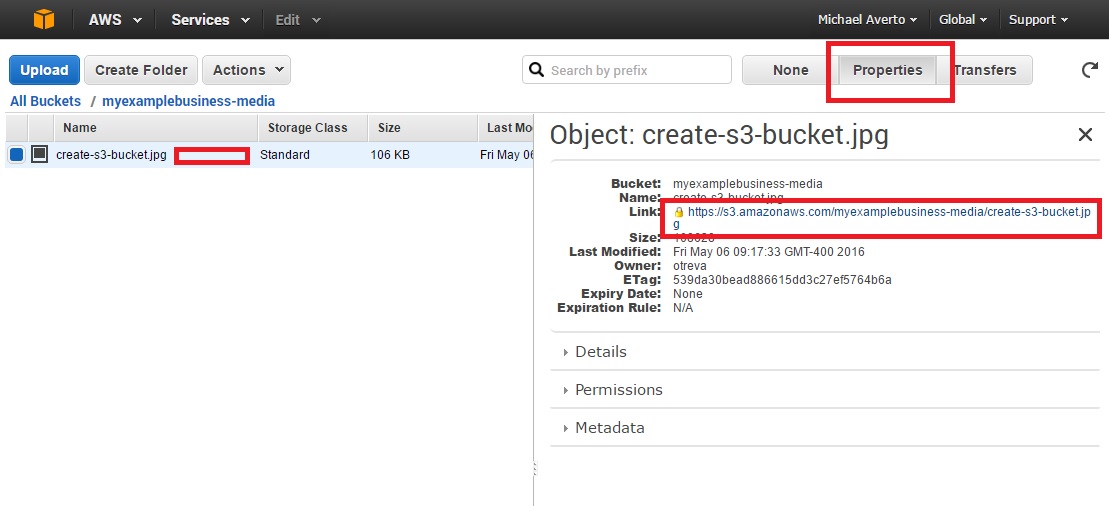Click the Upload button
The image size is (1109, 506).
coord(44,70)
